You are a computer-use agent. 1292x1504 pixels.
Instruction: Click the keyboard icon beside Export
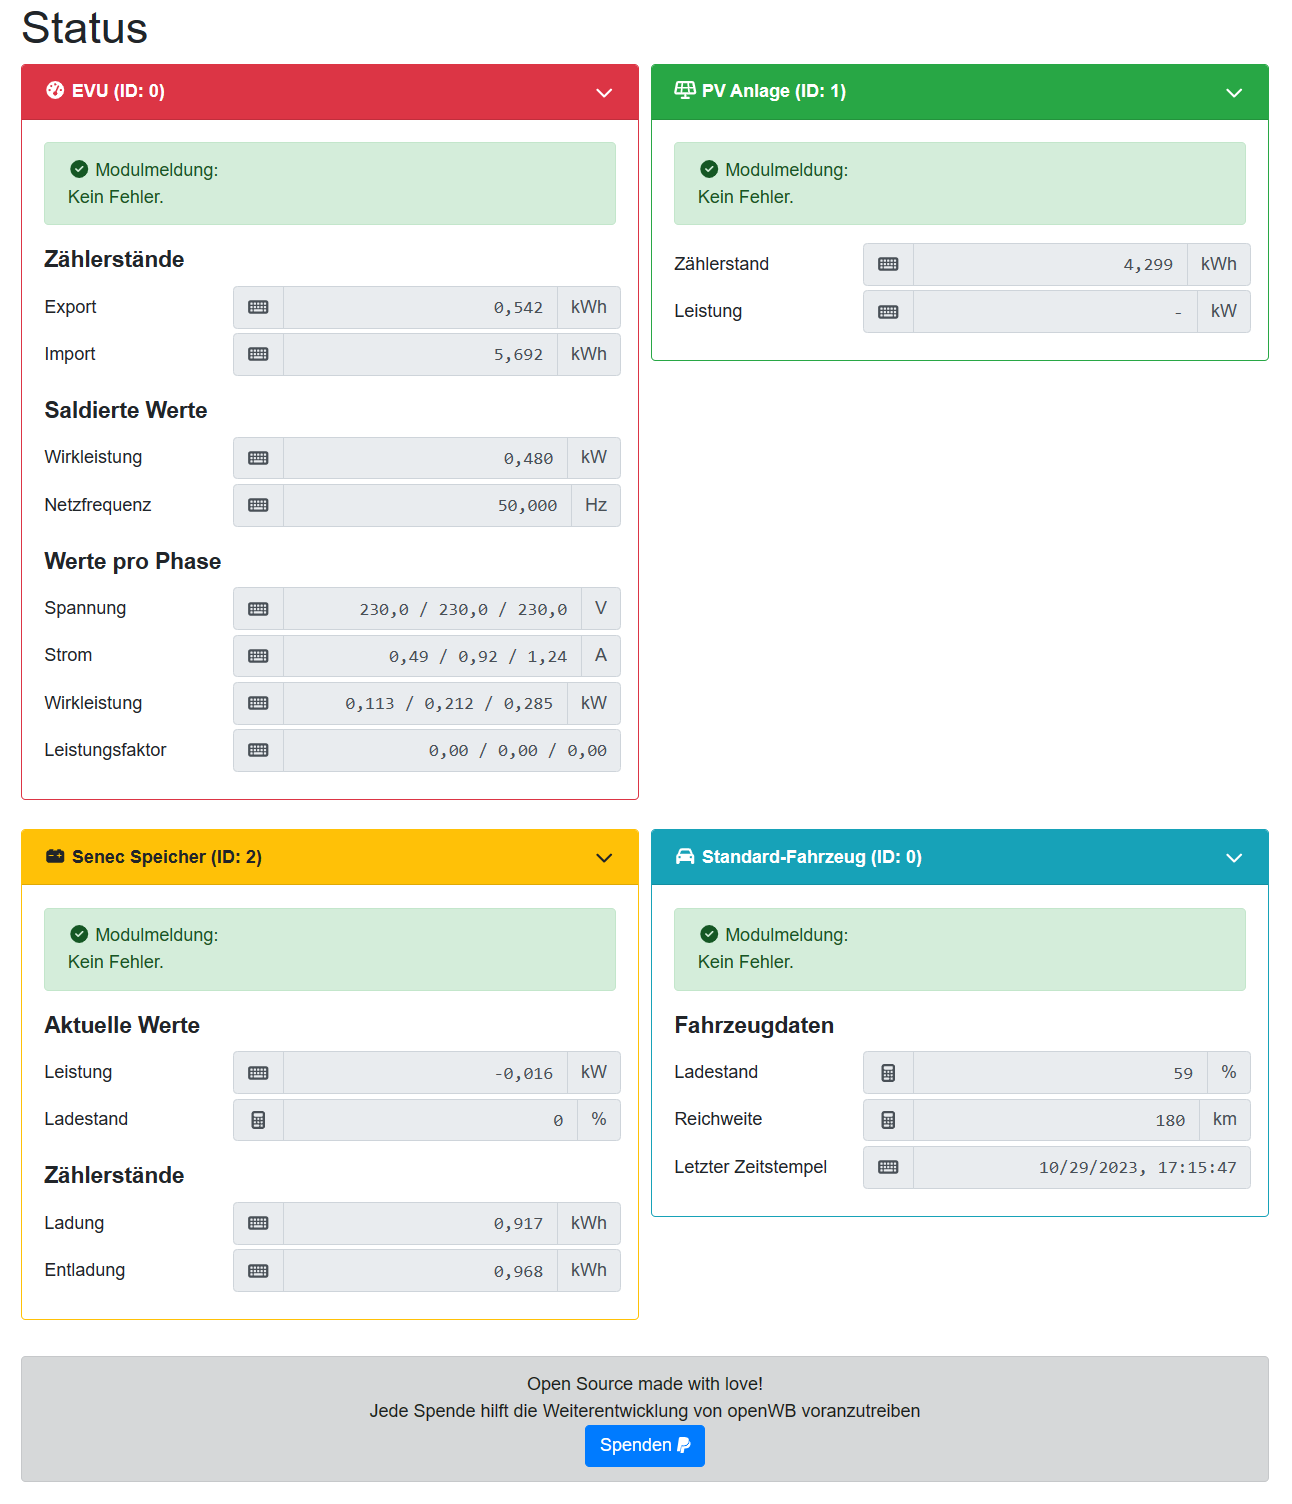258,308
